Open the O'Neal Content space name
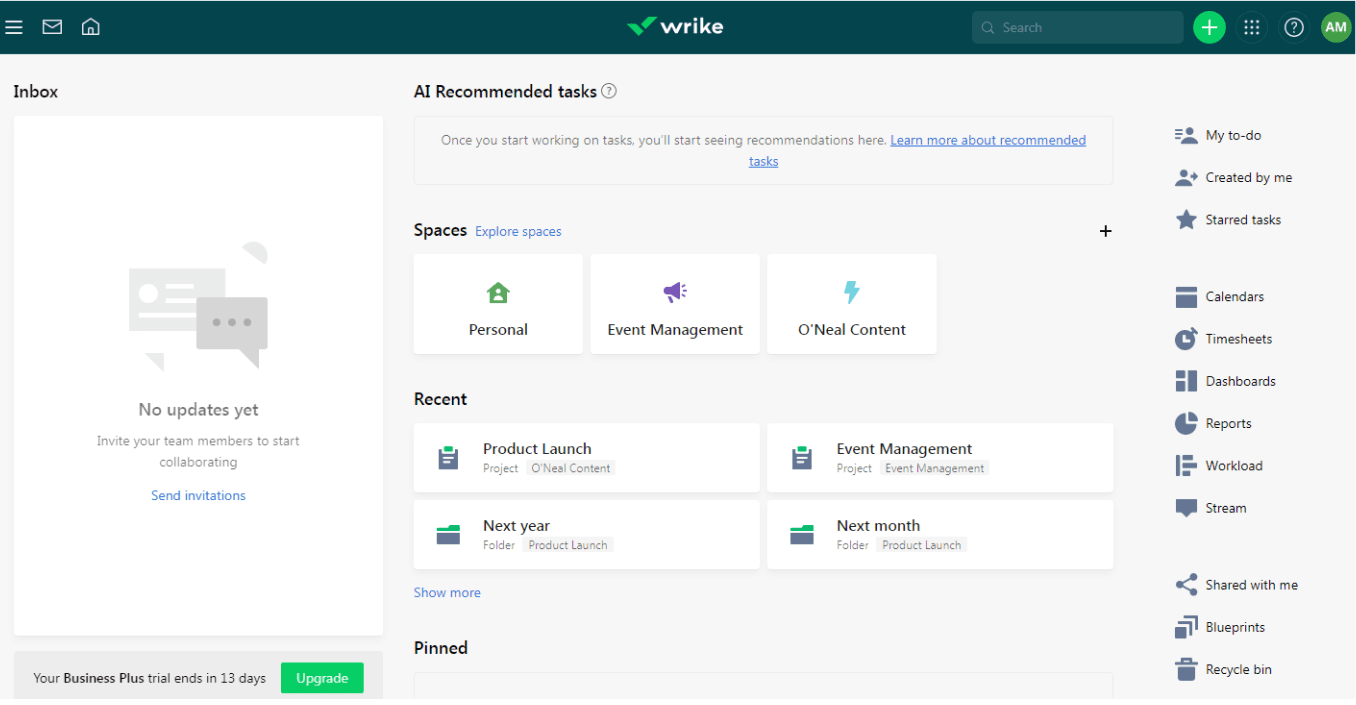The height and width of the screenshot is (705, 1356). 852,330
